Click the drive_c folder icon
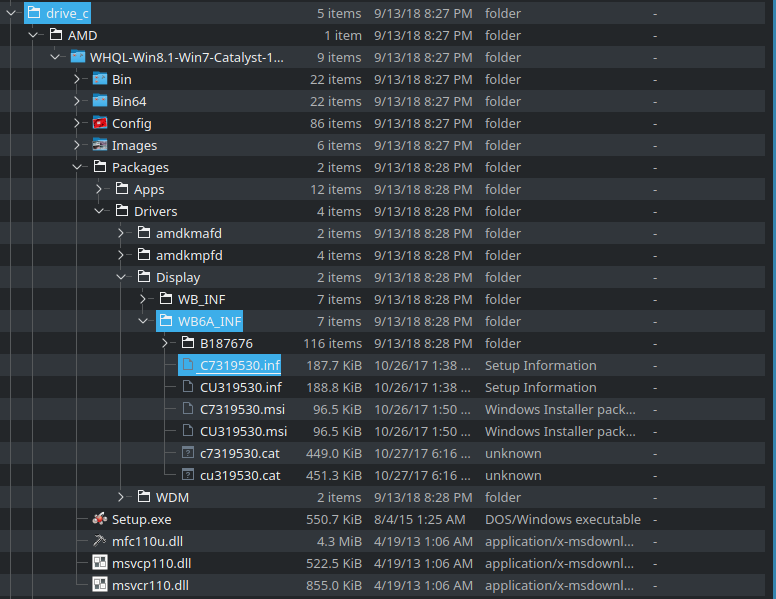 [x=34, y=13]
